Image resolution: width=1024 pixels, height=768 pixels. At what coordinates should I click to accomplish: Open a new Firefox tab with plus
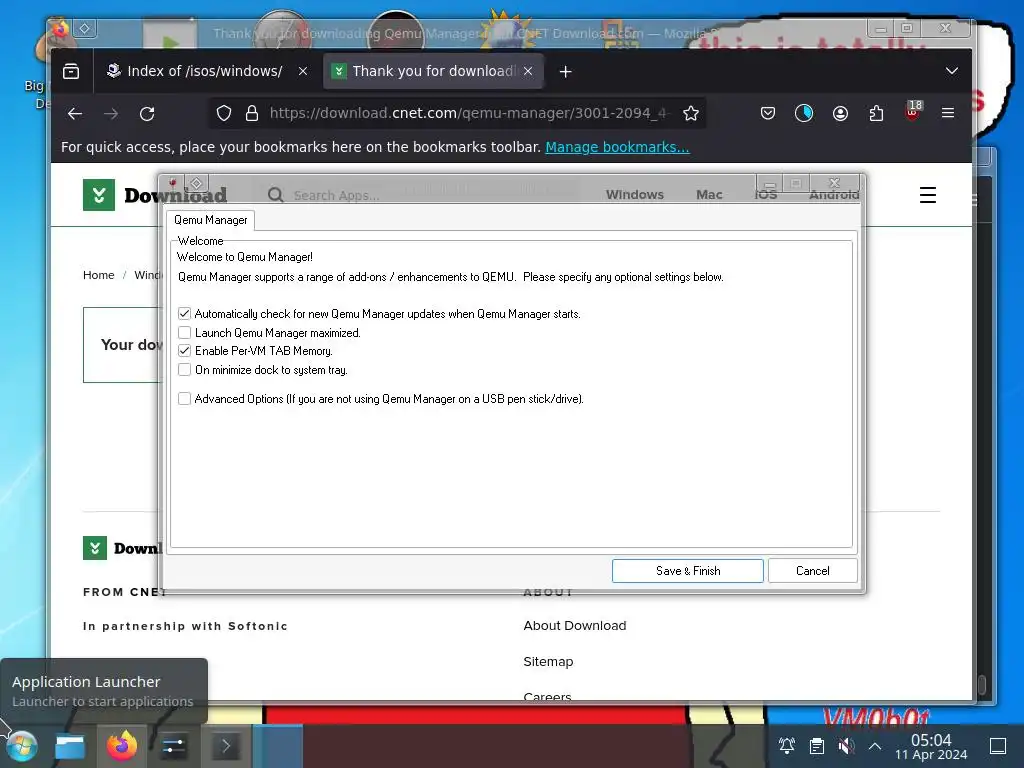(566, 72)
